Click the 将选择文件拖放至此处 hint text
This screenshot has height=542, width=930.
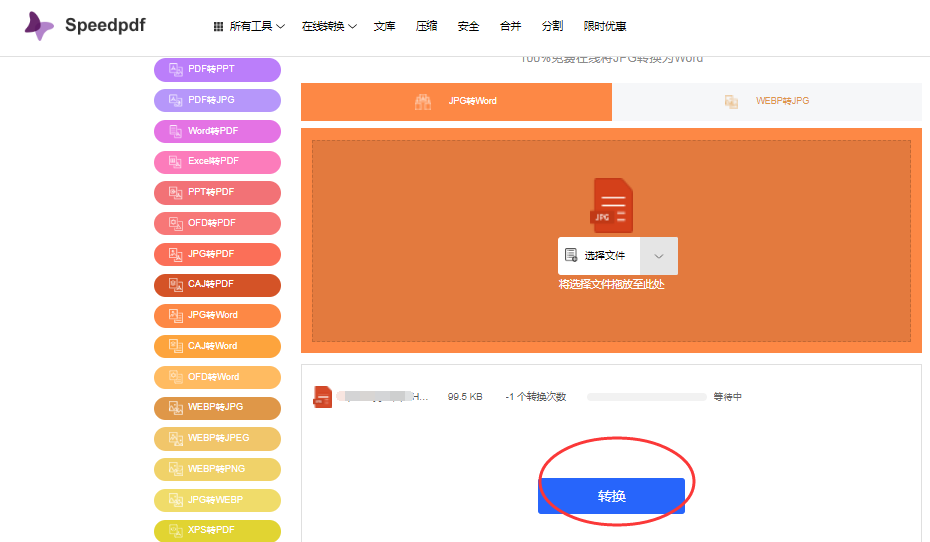[611, 285]
